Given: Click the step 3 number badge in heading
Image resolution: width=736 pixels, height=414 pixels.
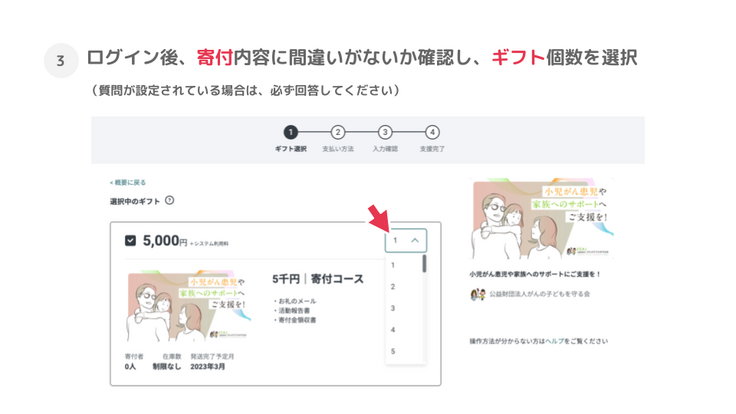Looking at the screenshot, I should 61,61.
